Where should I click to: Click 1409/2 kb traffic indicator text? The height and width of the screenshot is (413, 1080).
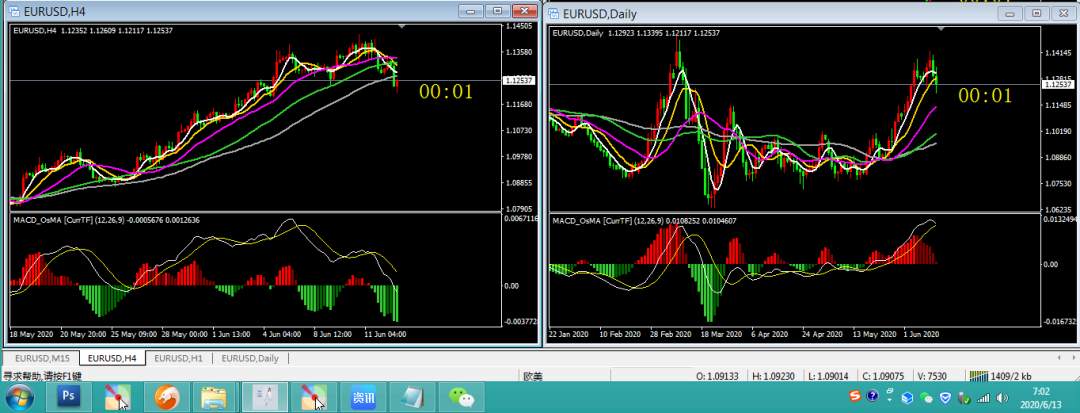coord(1012,377)
